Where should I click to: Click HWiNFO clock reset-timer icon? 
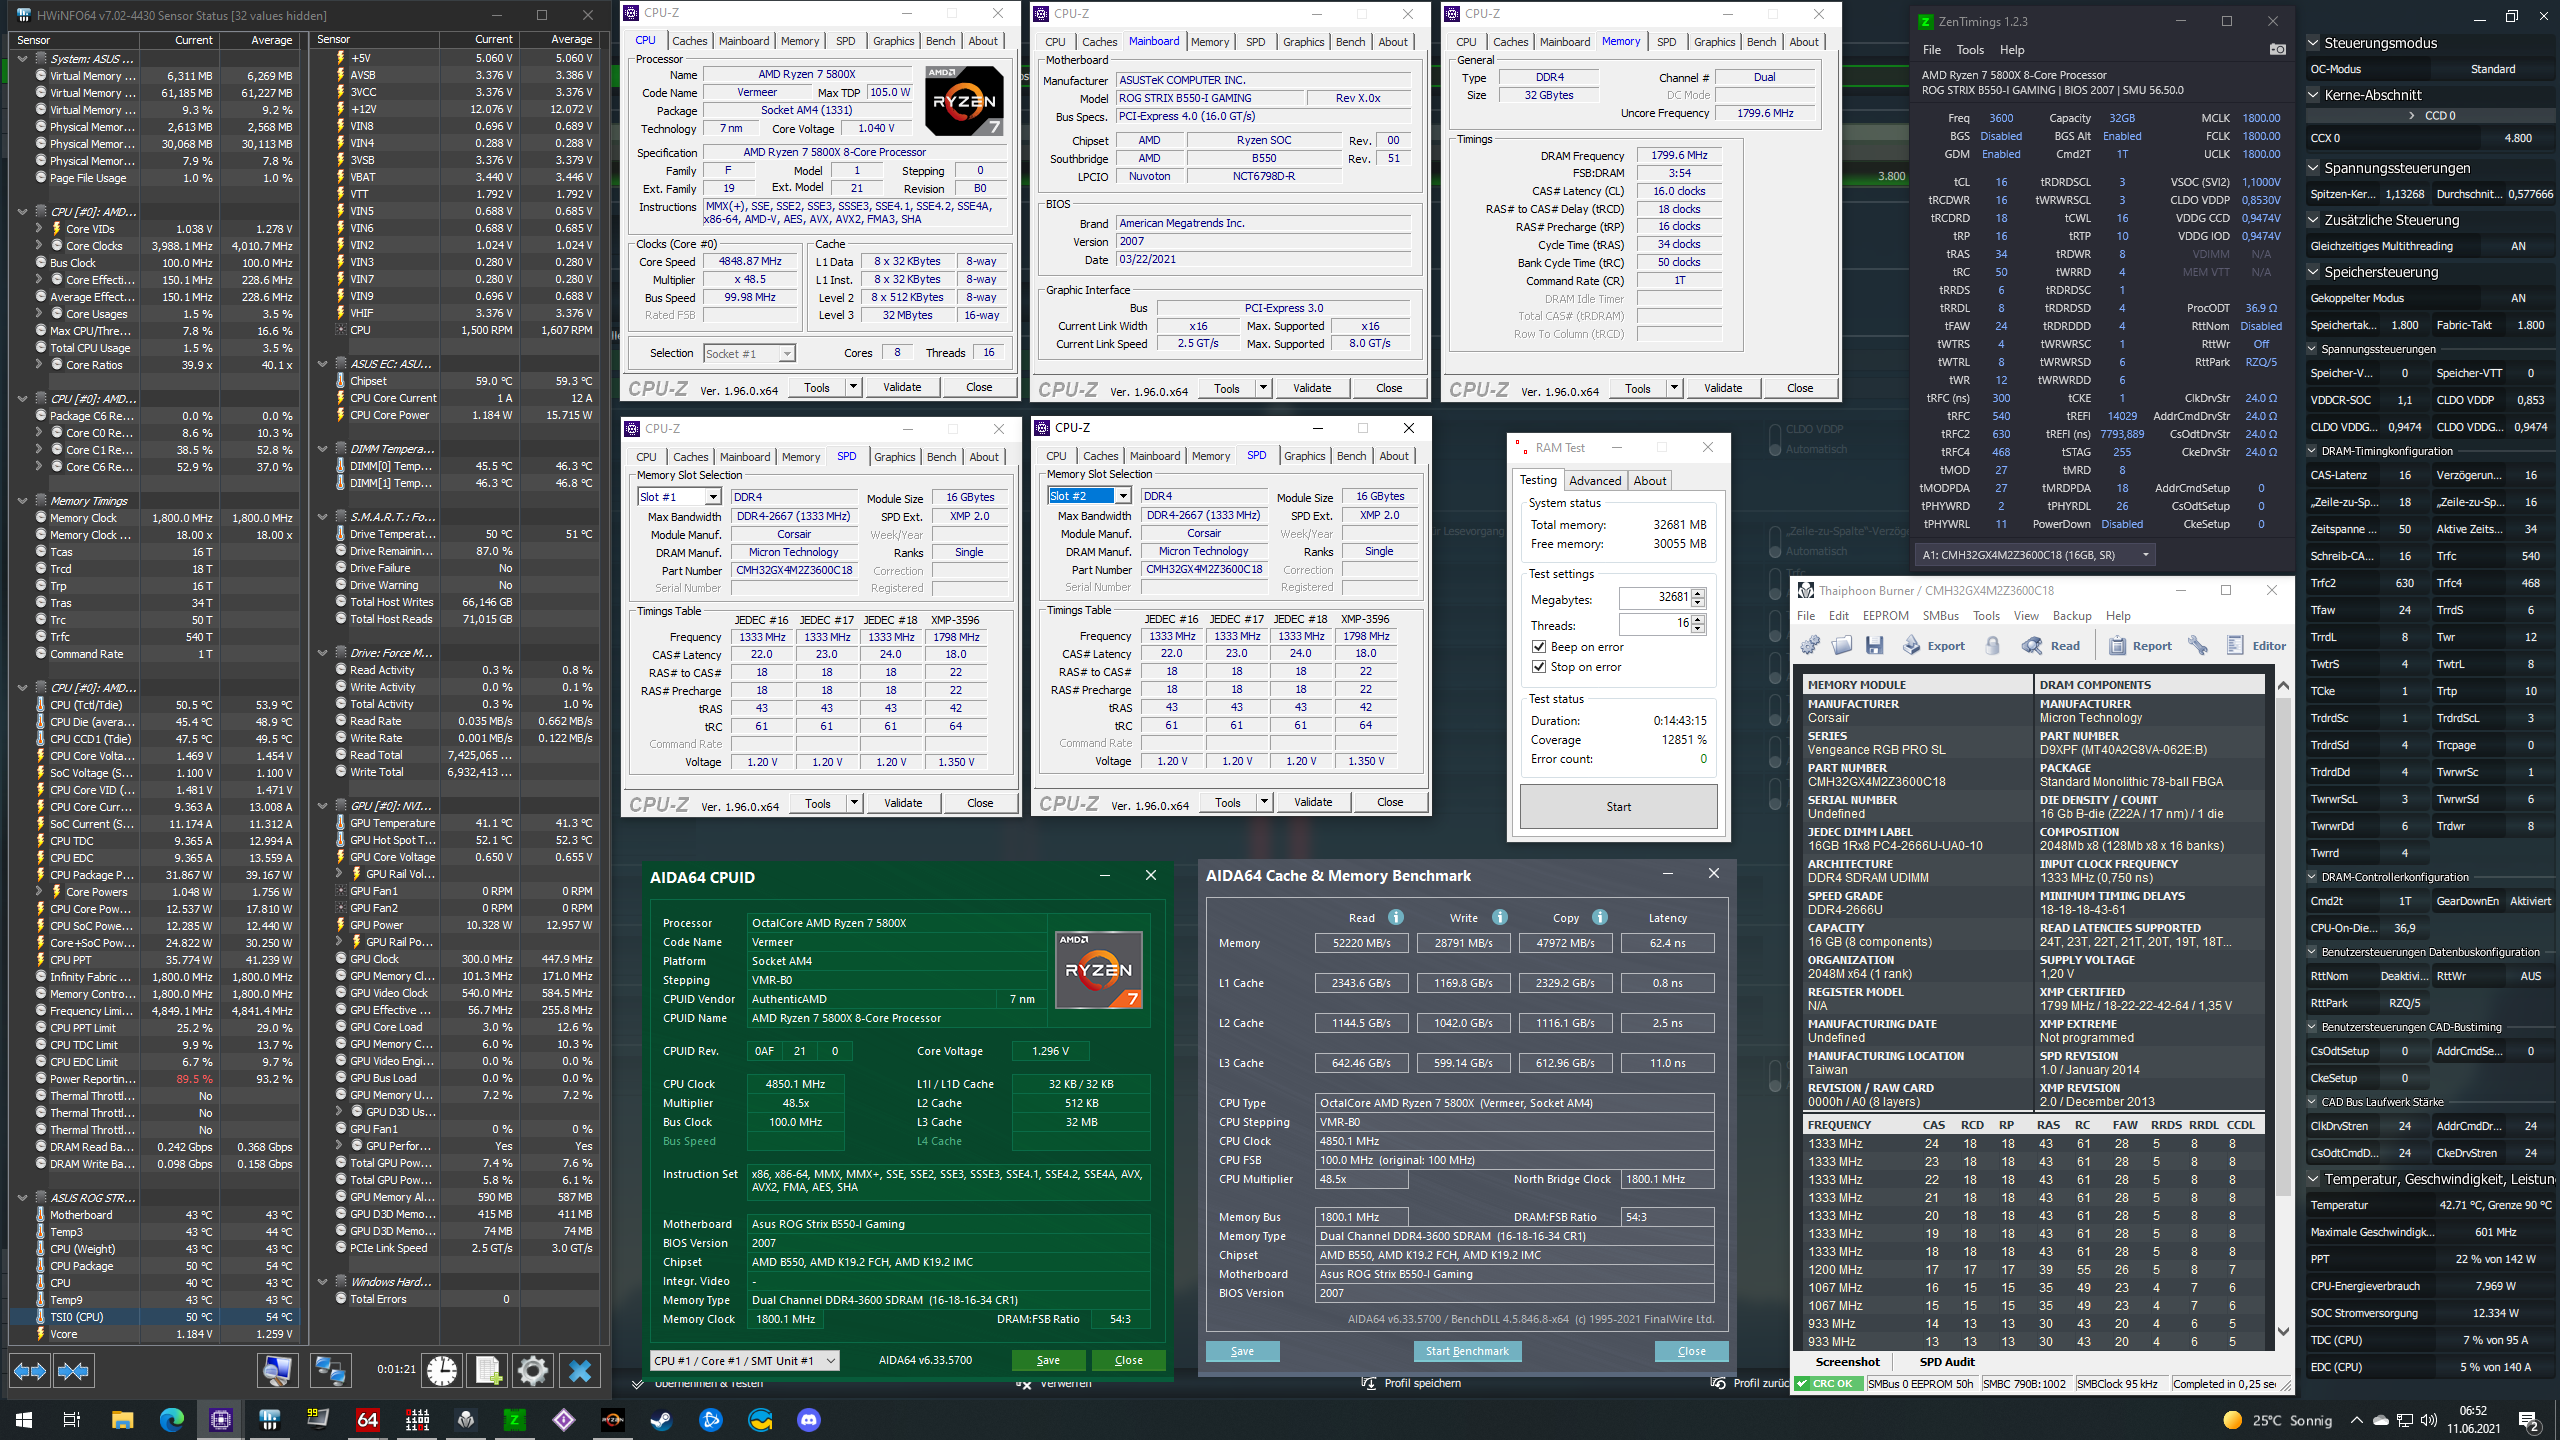[442, 1370]
